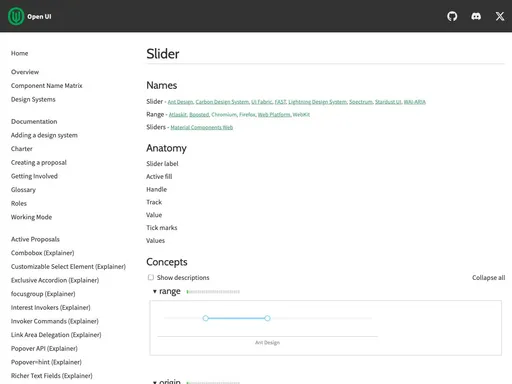
Task: Go to Home in sidebar
Action: pyautogui.click(x=19, y=53)
